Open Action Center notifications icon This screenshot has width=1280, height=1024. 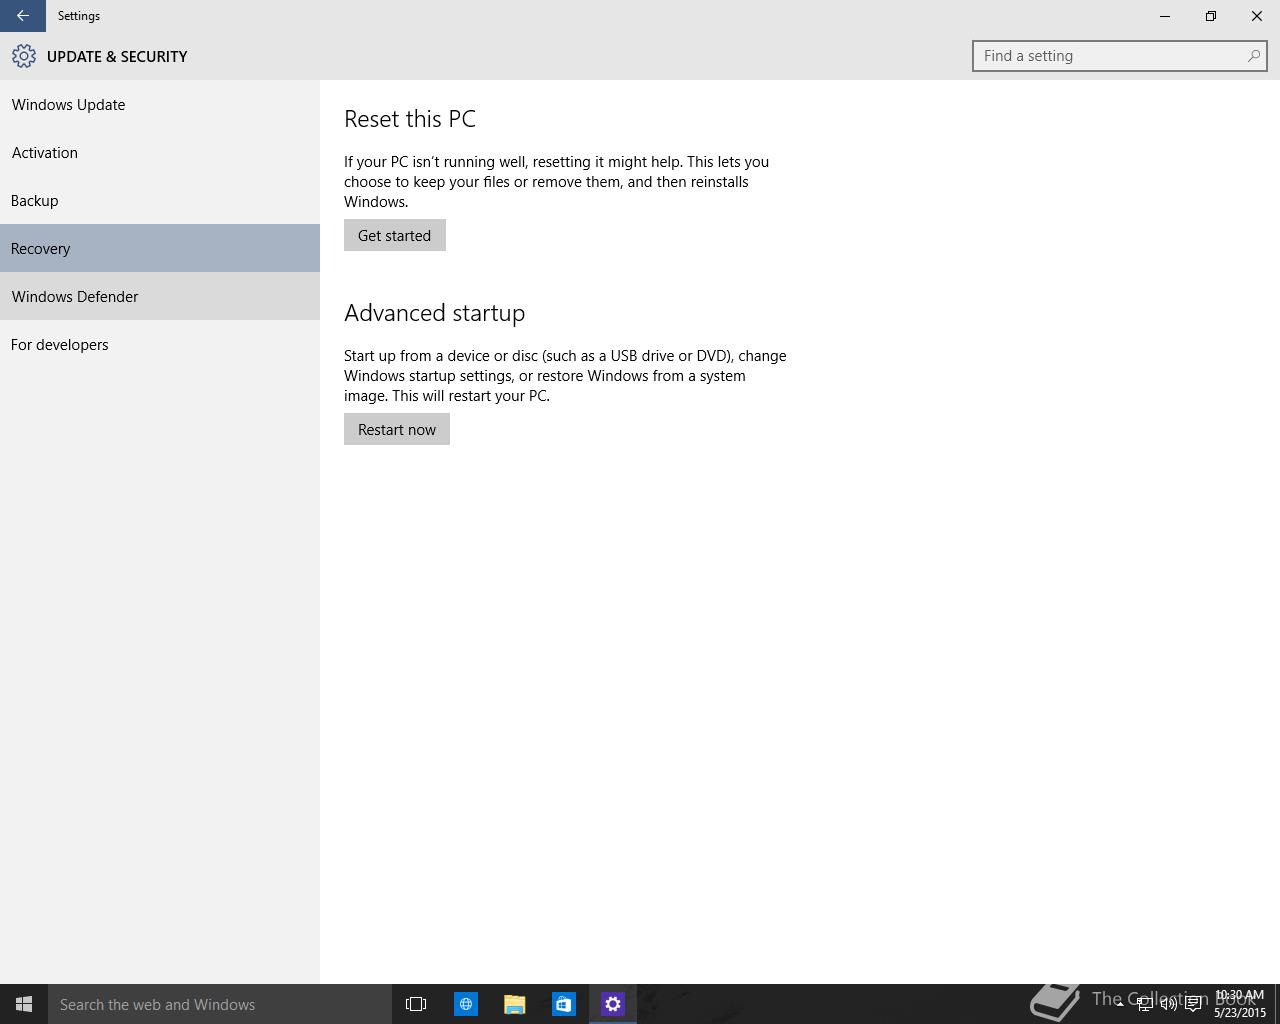(1193, 1004)
